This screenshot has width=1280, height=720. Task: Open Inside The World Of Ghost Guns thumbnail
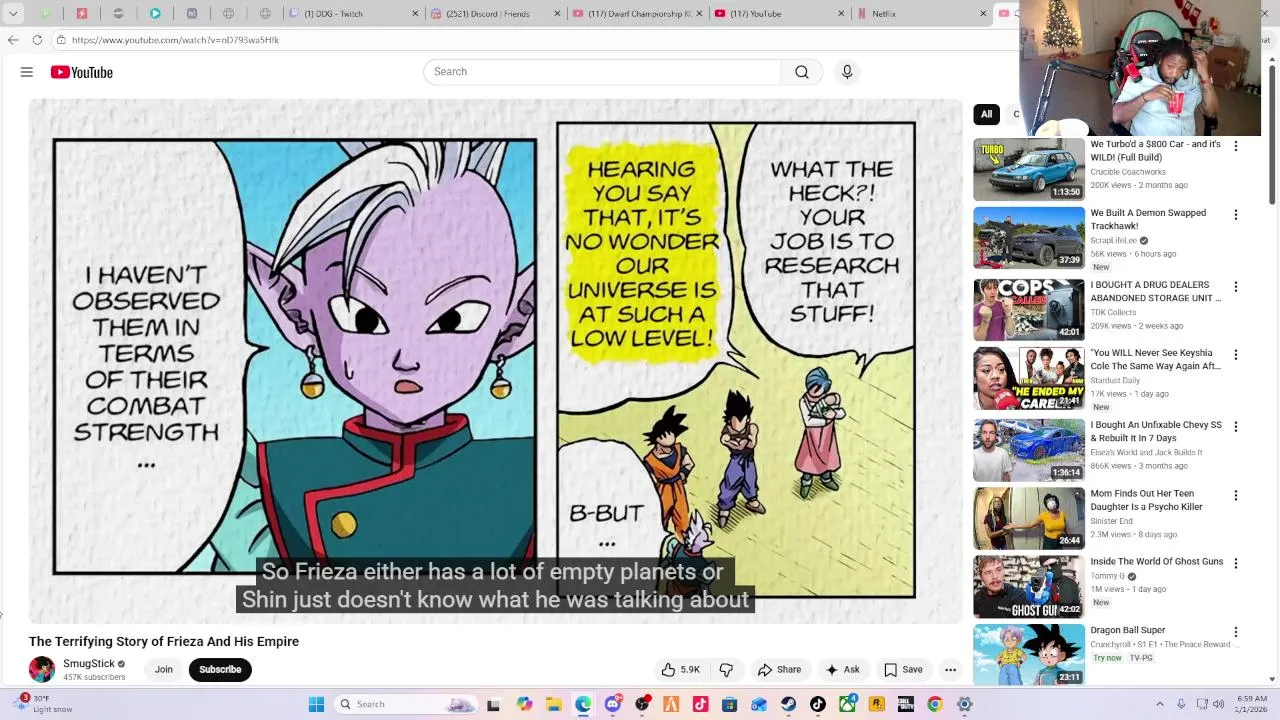point(1029,587)
